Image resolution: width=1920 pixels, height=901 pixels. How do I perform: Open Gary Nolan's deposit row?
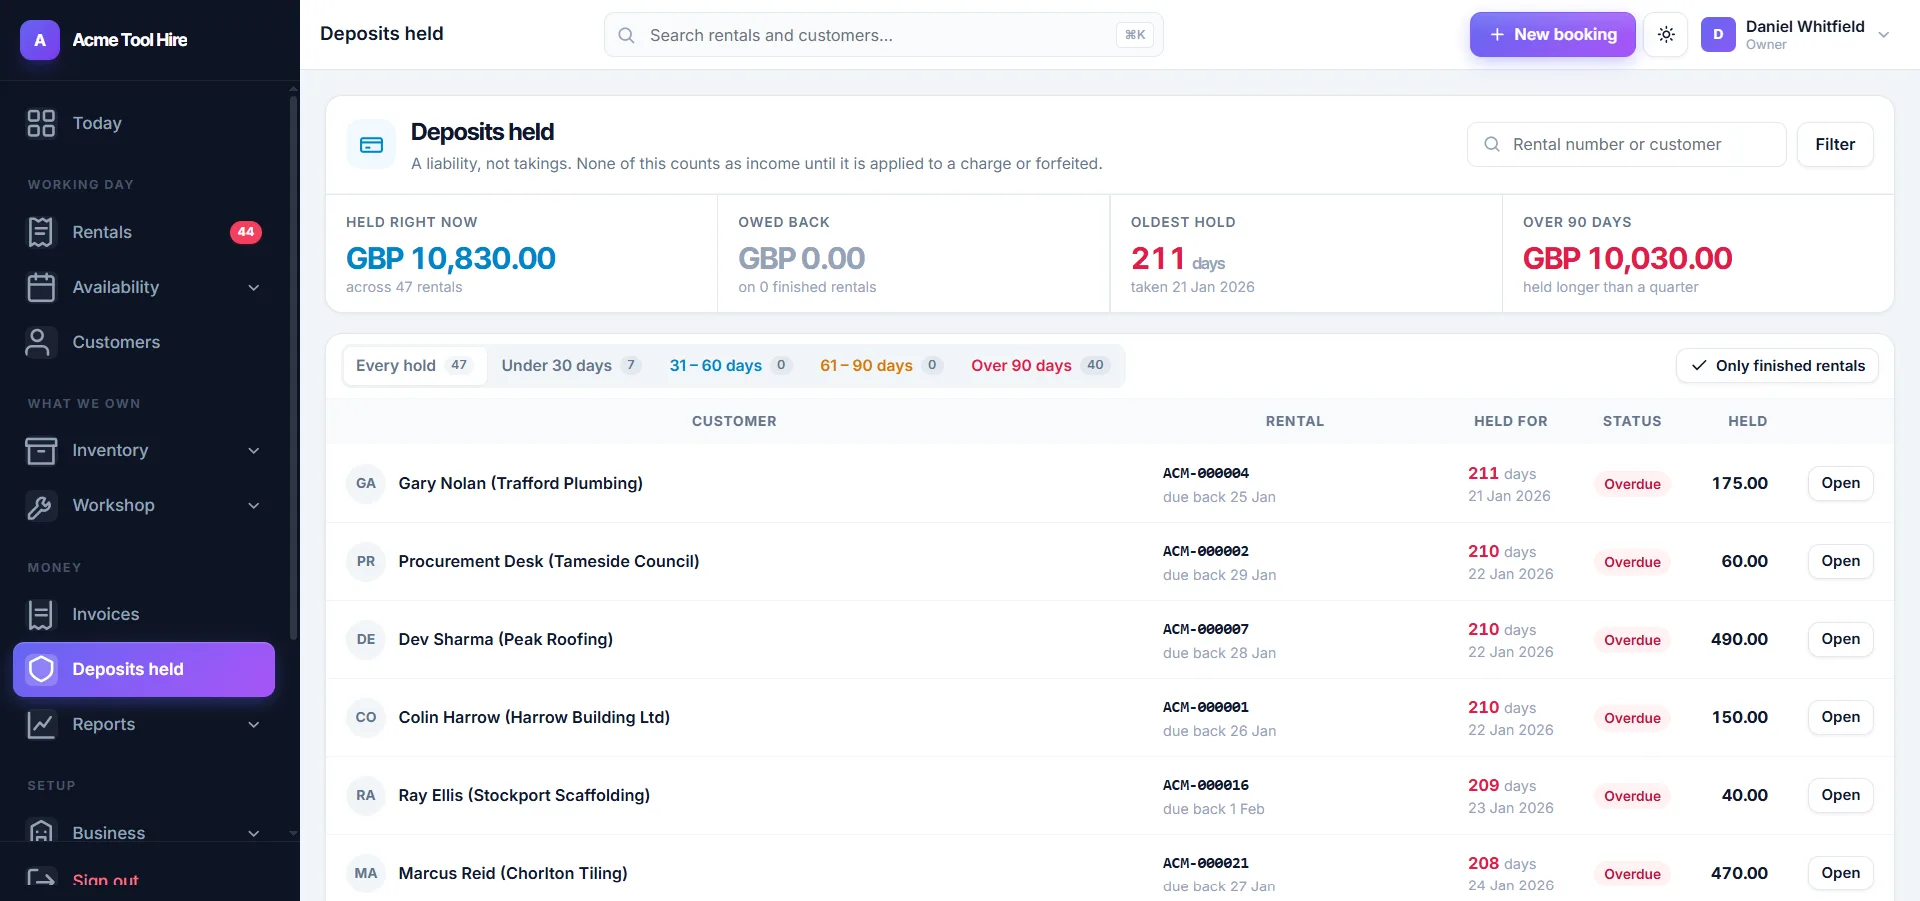coord(1841,483)
